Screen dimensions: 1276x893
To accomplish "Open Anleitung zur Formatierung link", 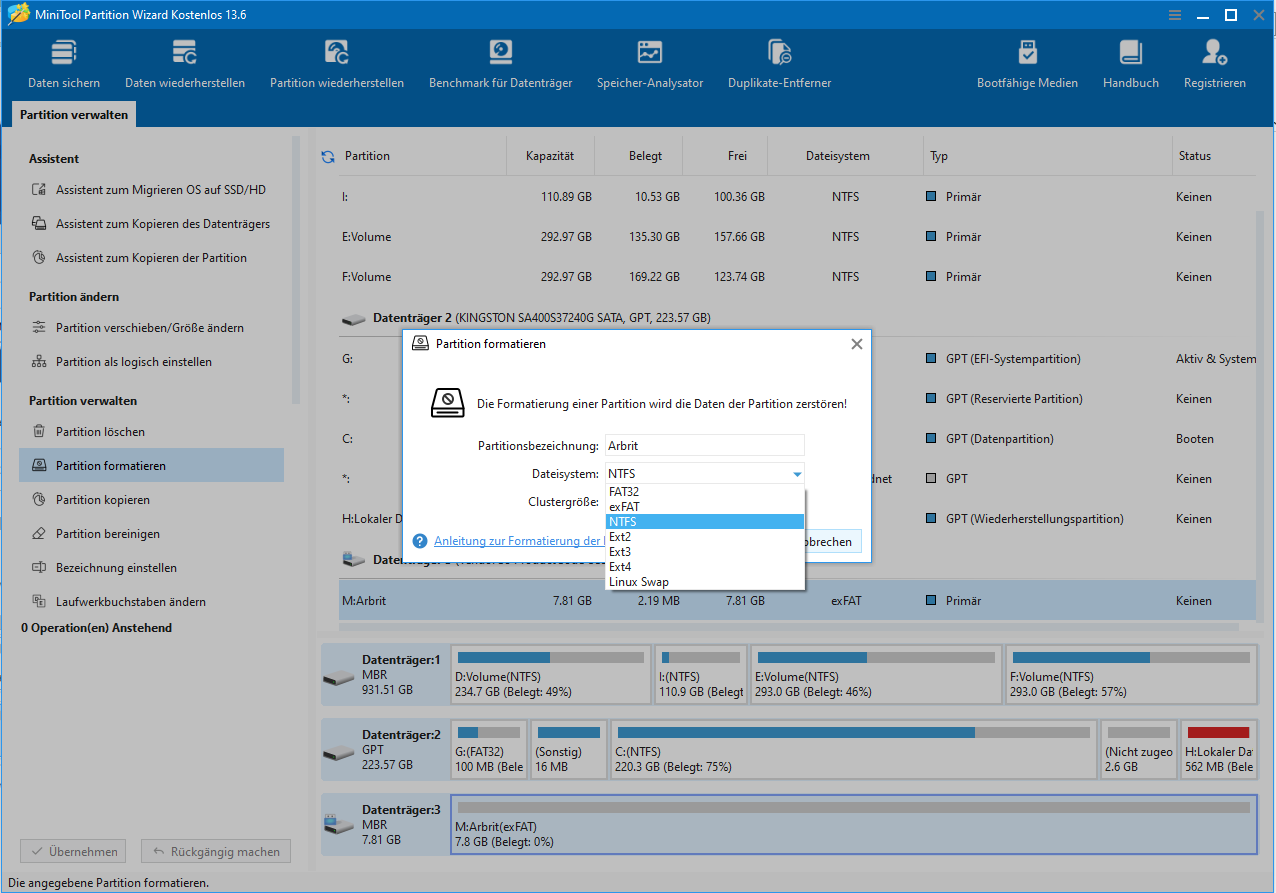I will click(517, 541).
